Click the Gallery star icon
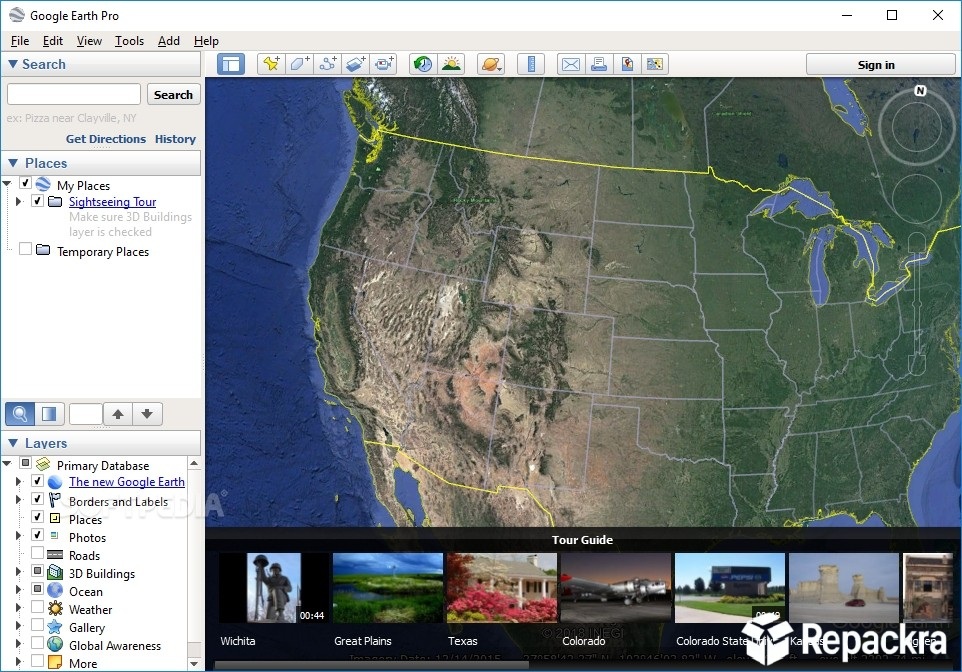The image size is (962, 672). pos(55,627)
